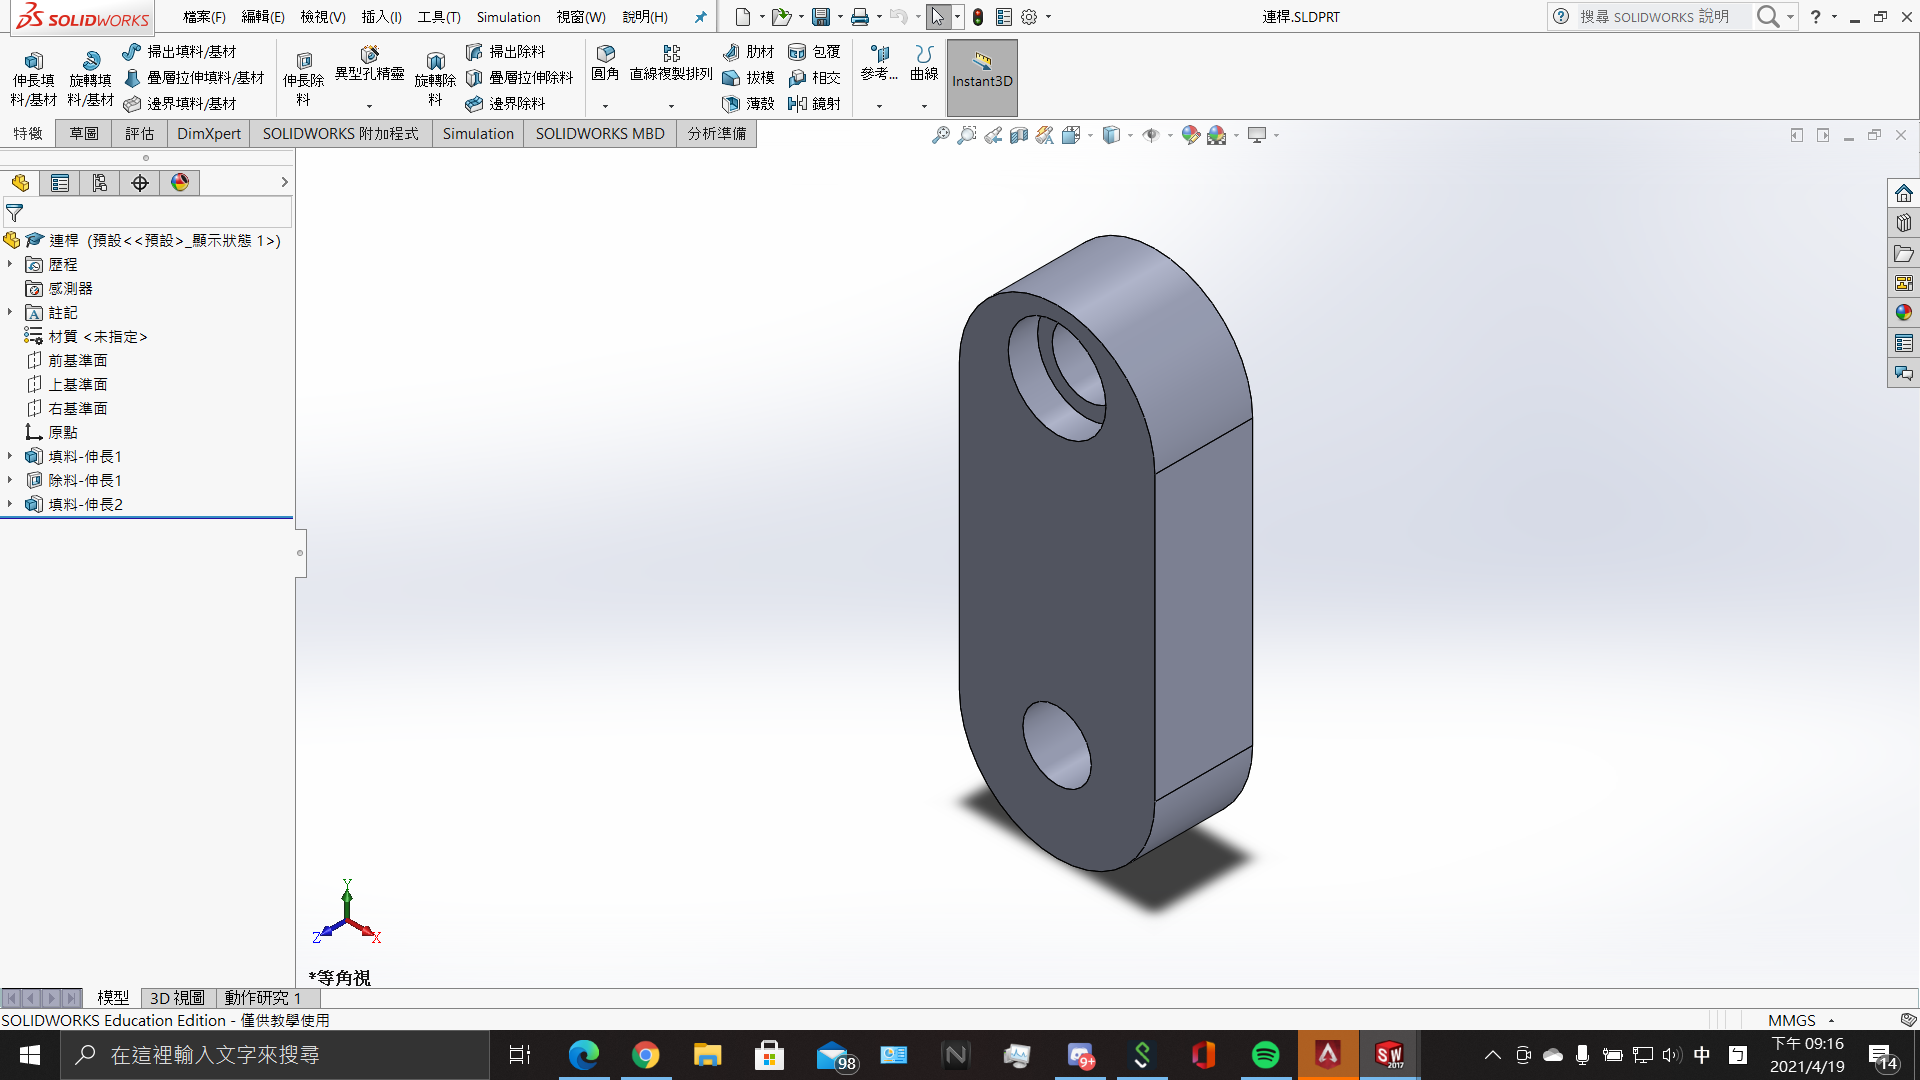Open the Appearances task pane icon

1903,313
